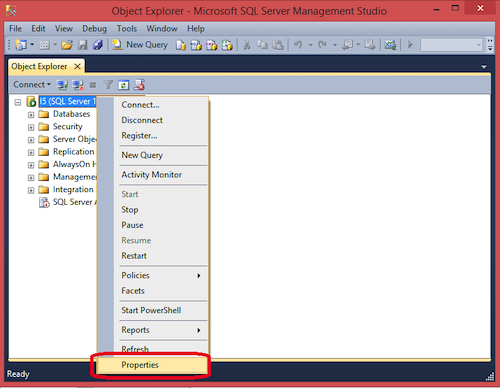
Task: Click Restart in the context menu
Action: 134,256
